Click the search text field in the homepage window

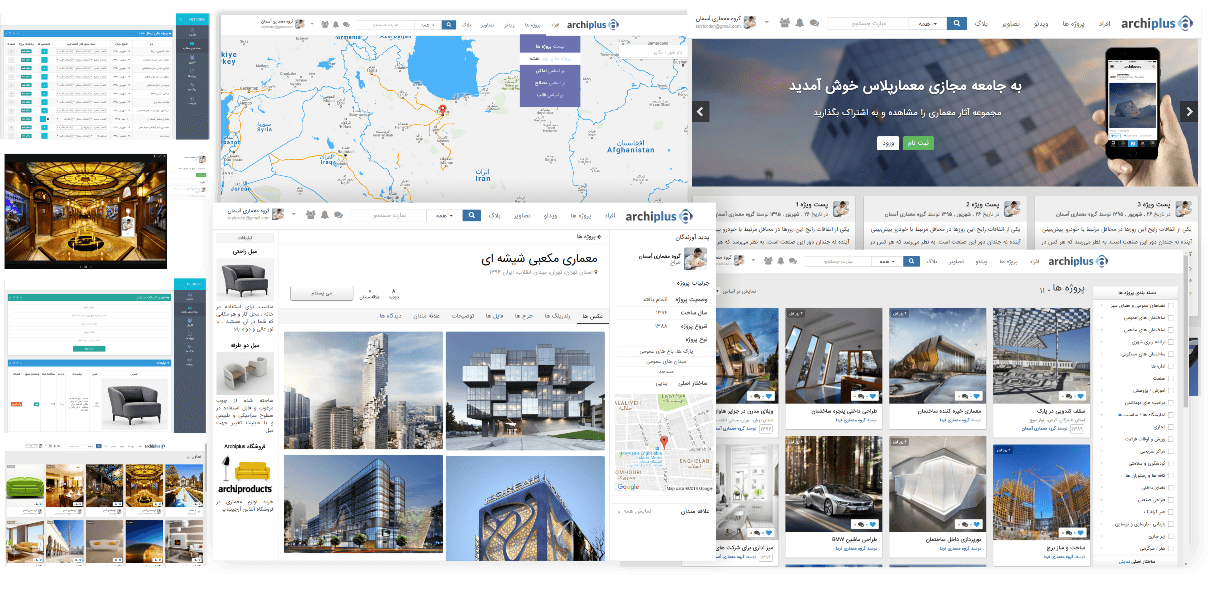pos(867,22)
